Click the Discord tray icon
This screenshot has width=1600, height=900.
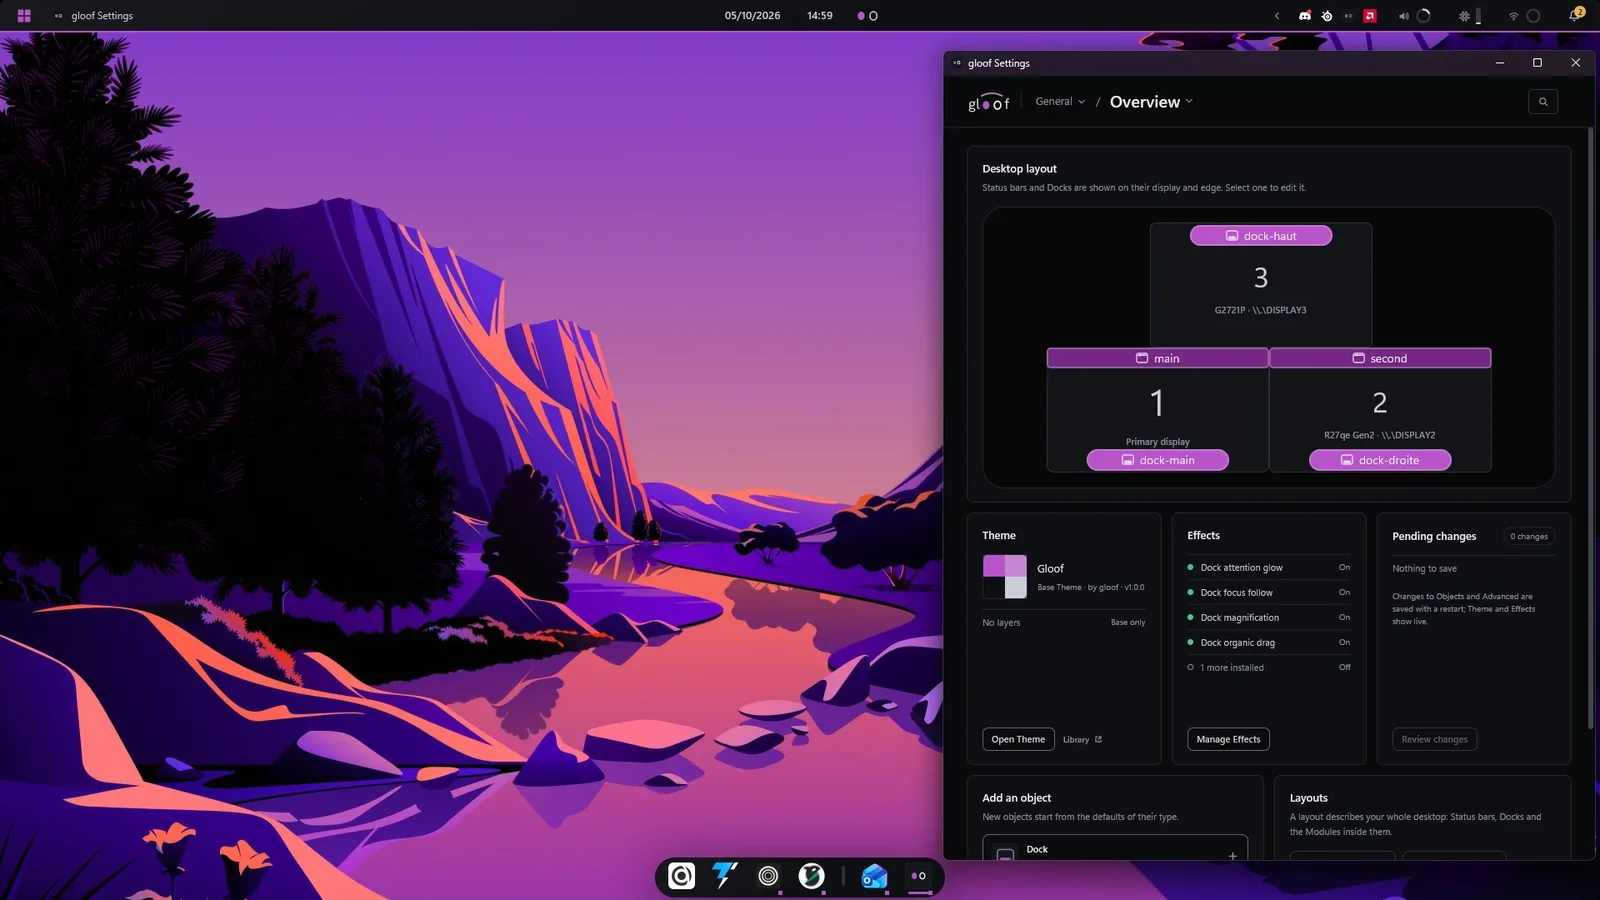[x=1304, y=16]
